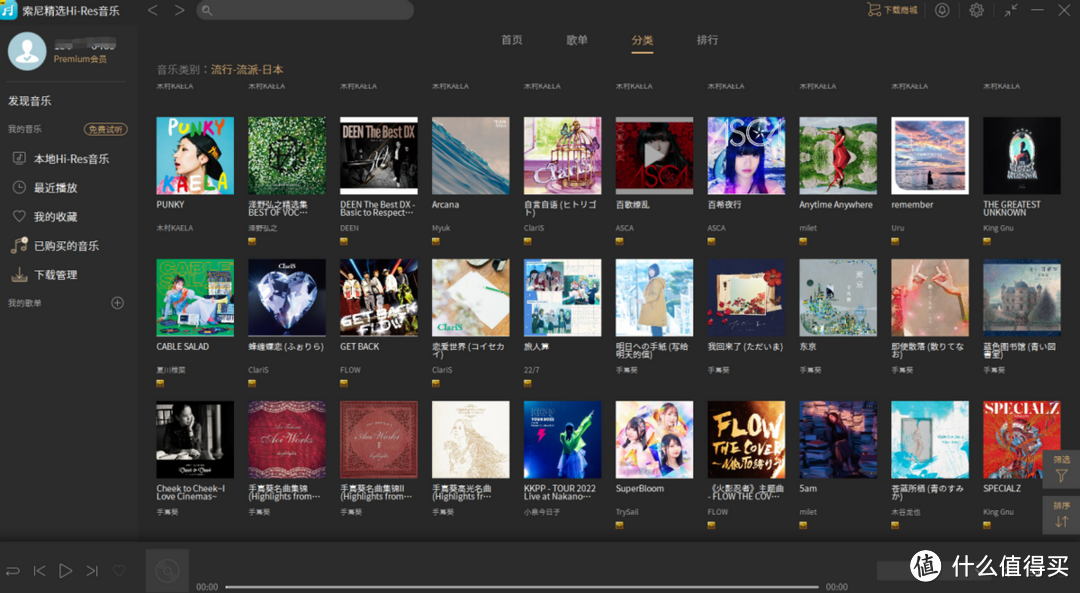Open settings gear icon
The height and width of the screenshot is (593, 1080).
(976, 10)
